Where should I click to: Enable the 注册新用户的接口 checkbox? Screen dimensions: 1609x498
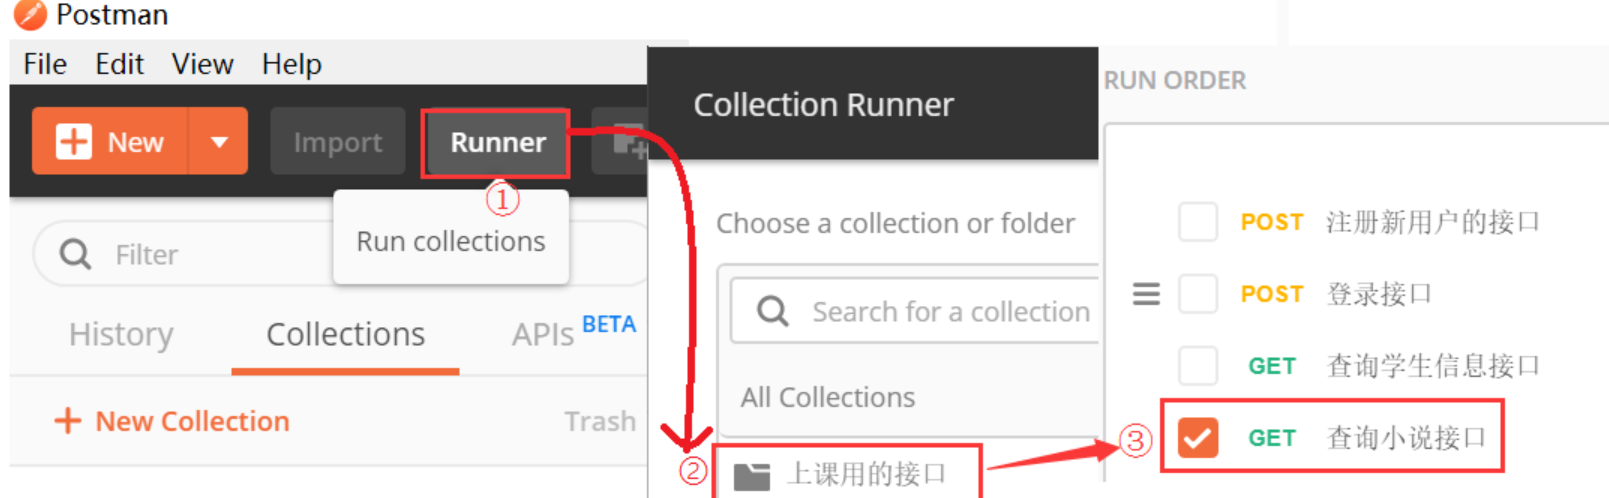(x=1197, y=222)
